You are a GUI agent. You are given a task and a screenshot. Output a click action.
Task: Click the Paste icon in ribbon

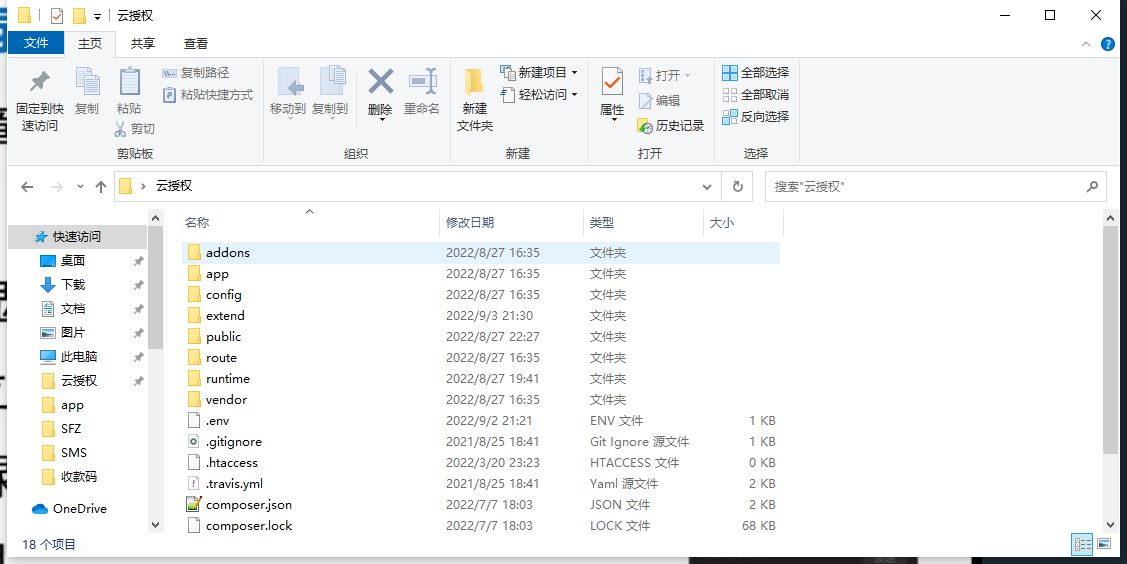129,83
